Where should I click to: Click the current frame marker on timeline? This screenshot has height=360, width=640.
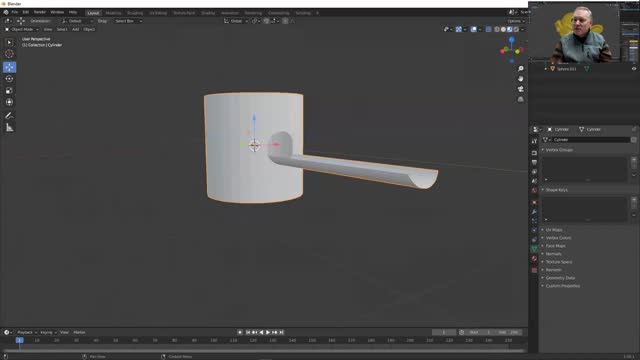[19, 340]
